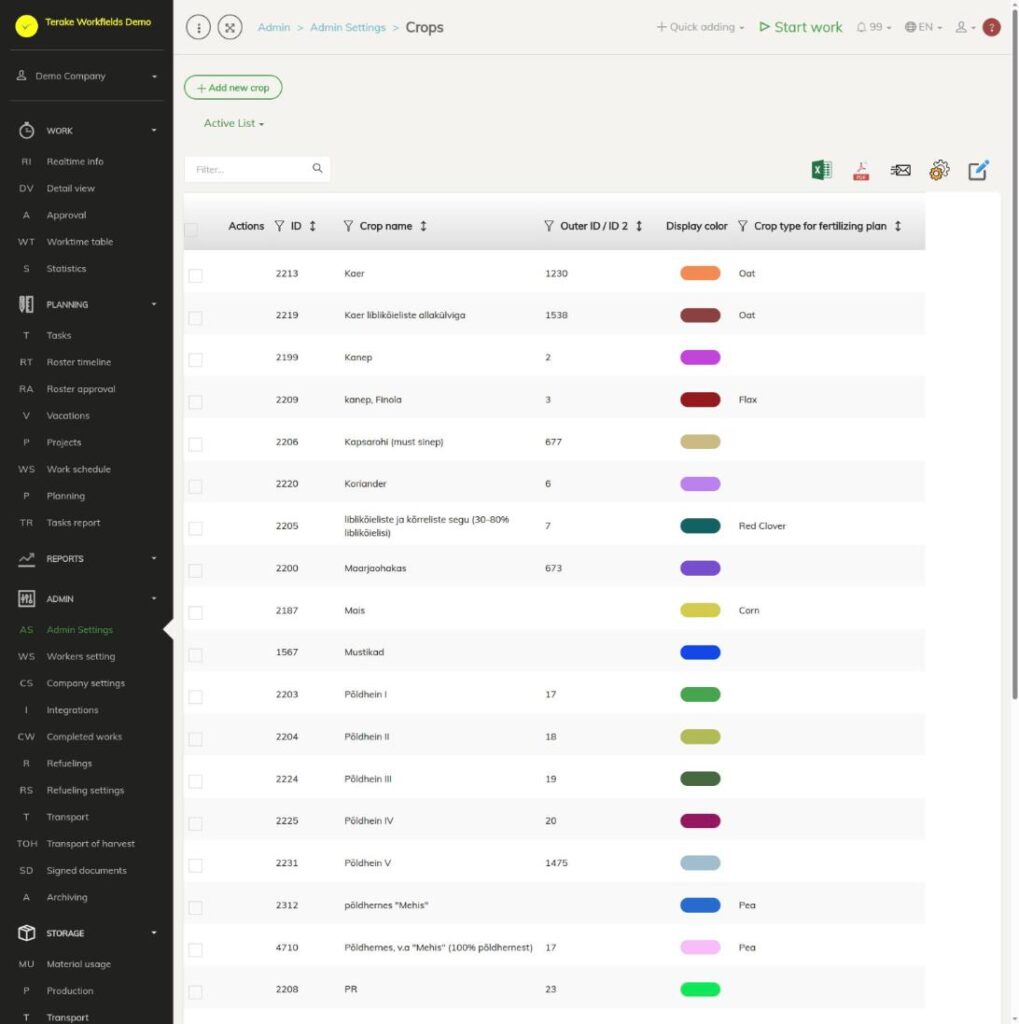
Task: Select the Koriander row checkbox
Action: tap(195, 487)
